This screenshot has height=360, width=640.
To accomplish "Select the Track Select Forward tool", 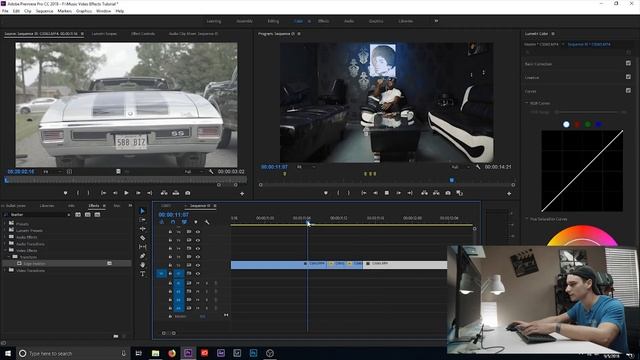I will [142, 220].
